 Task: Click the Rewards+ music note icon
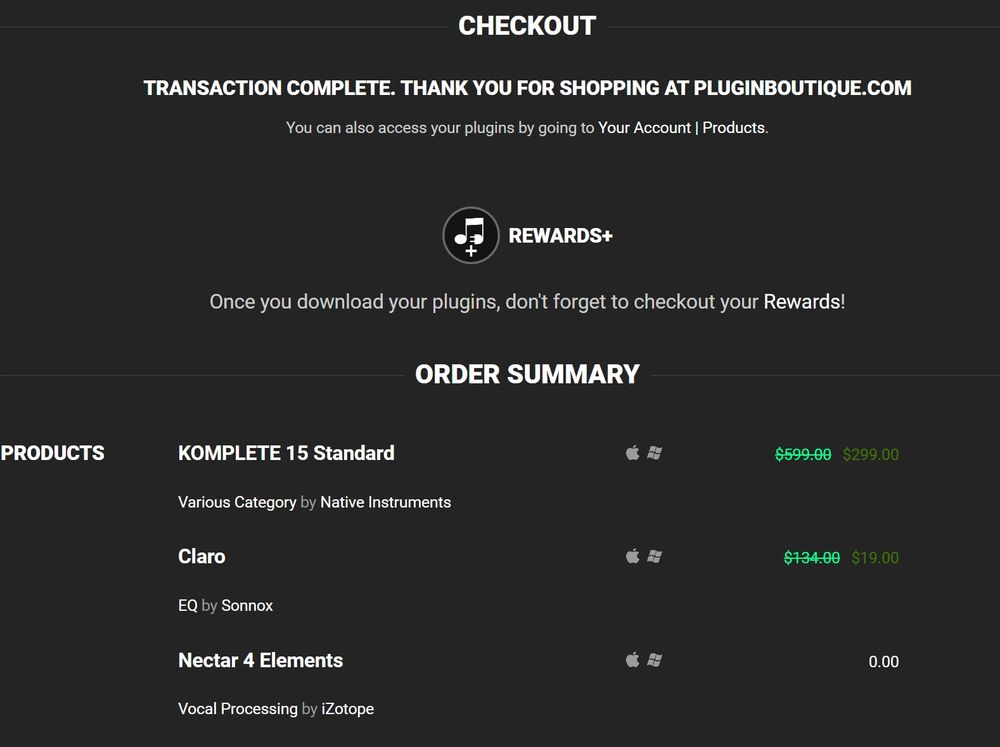[471, 235]
